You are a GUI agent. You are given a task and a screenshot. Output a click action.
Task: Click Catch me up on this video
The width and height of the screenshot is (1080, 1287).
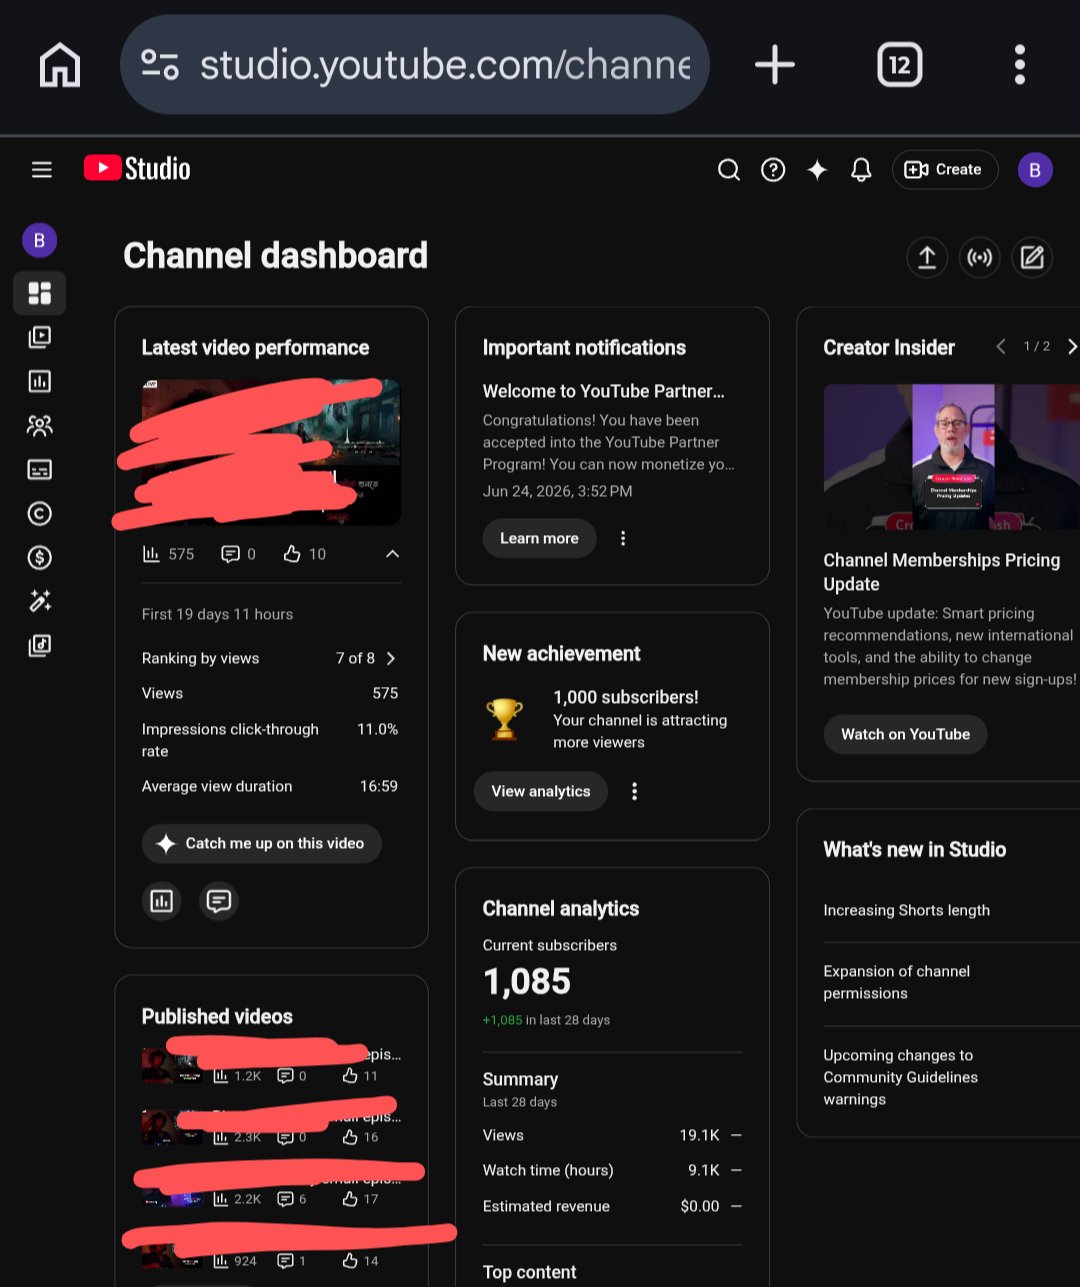(x=262, y=843)
